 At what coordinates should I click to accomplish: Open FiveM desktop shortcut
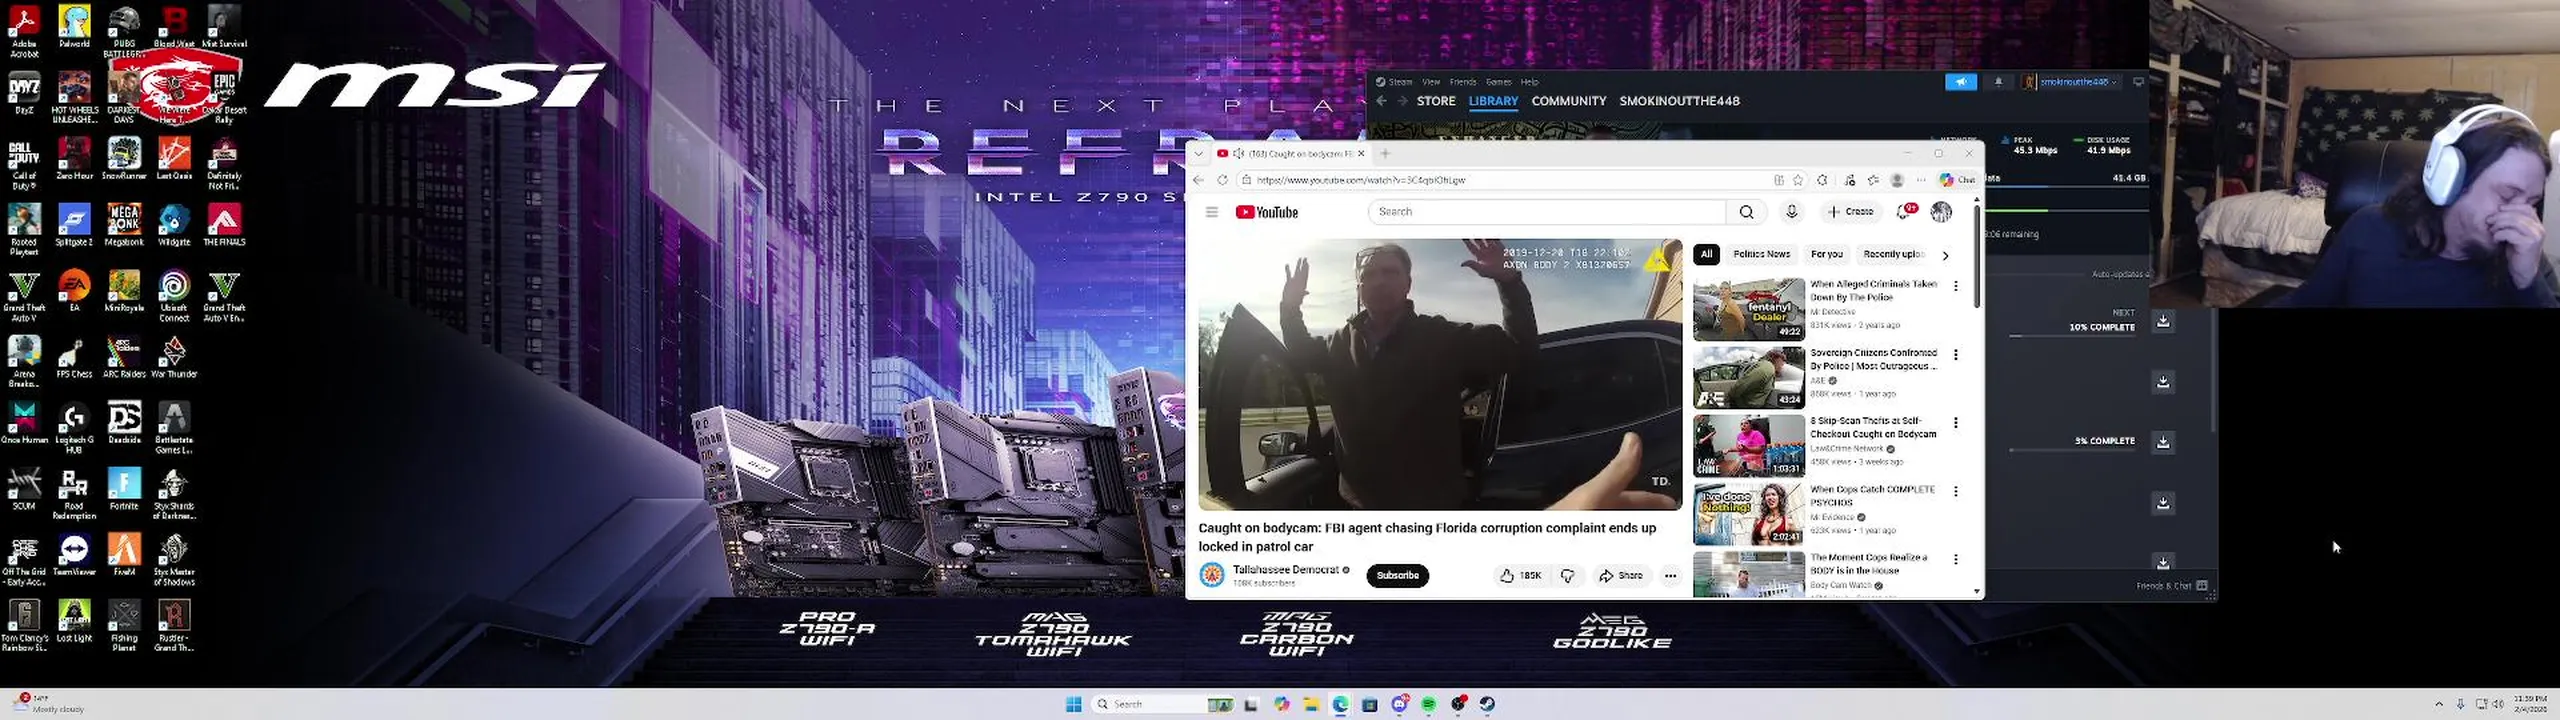pyautogui.click(x=124, y=555)
